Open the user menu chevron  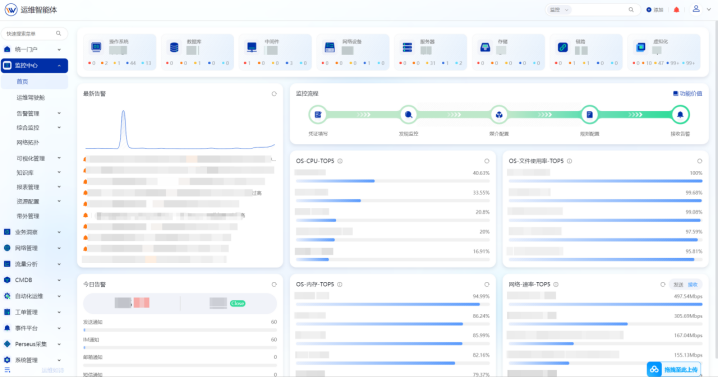coord(709,9)
